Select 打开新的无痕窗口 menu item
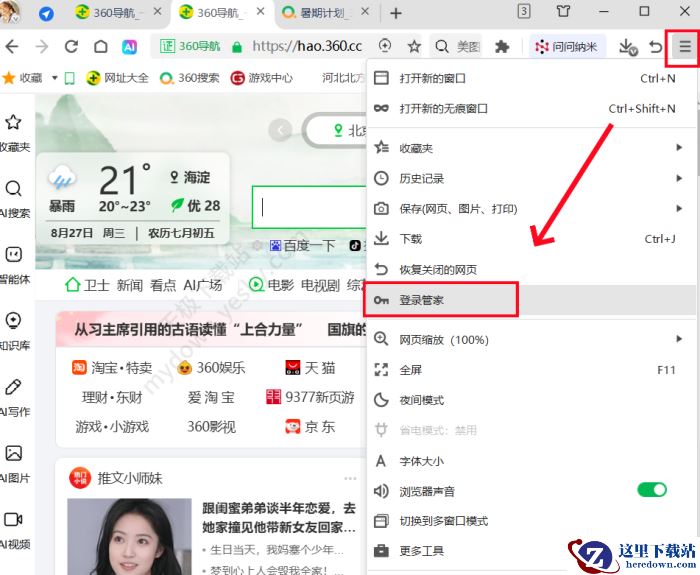This screenshot has width=700, height=575. point(531,108)
